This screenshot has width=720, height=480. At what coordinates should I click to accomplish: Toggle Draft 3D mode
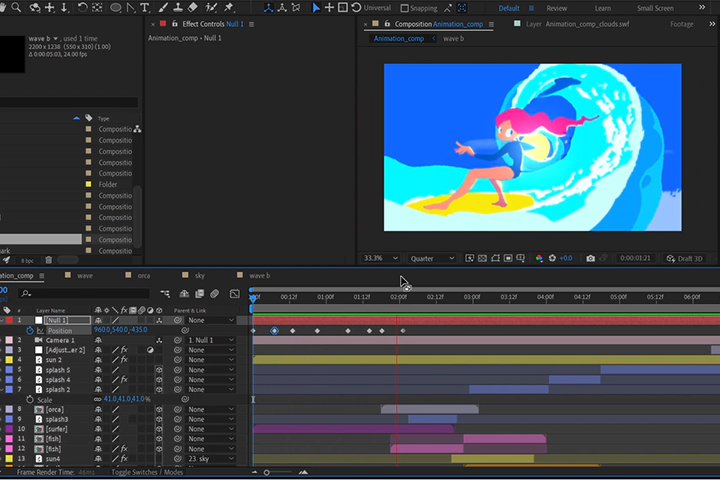point(685,258)
